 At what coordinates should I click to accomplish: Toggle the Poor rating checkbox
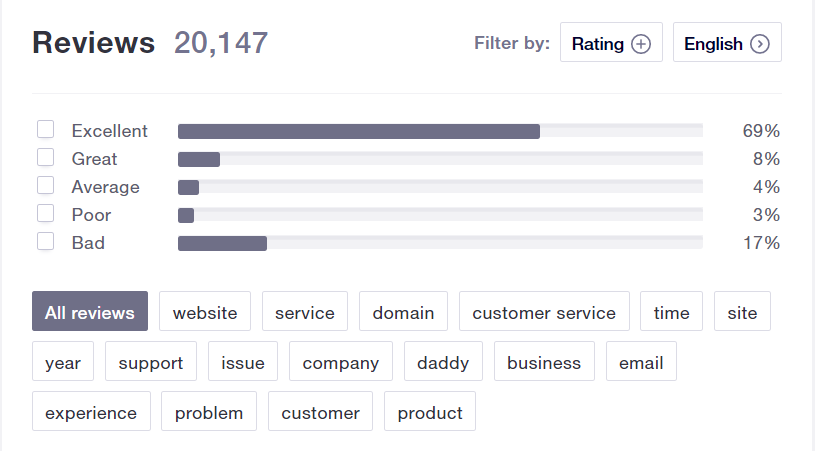45,213
